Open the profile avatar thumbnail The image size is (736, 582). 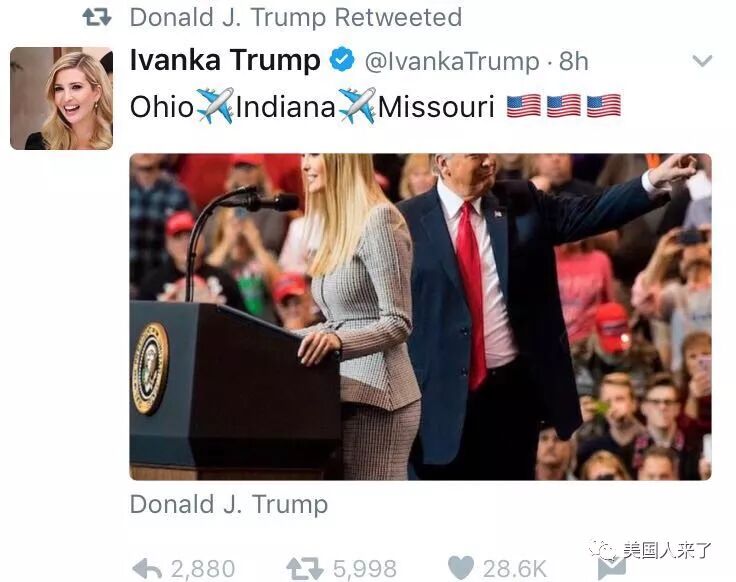click(61, 99)
